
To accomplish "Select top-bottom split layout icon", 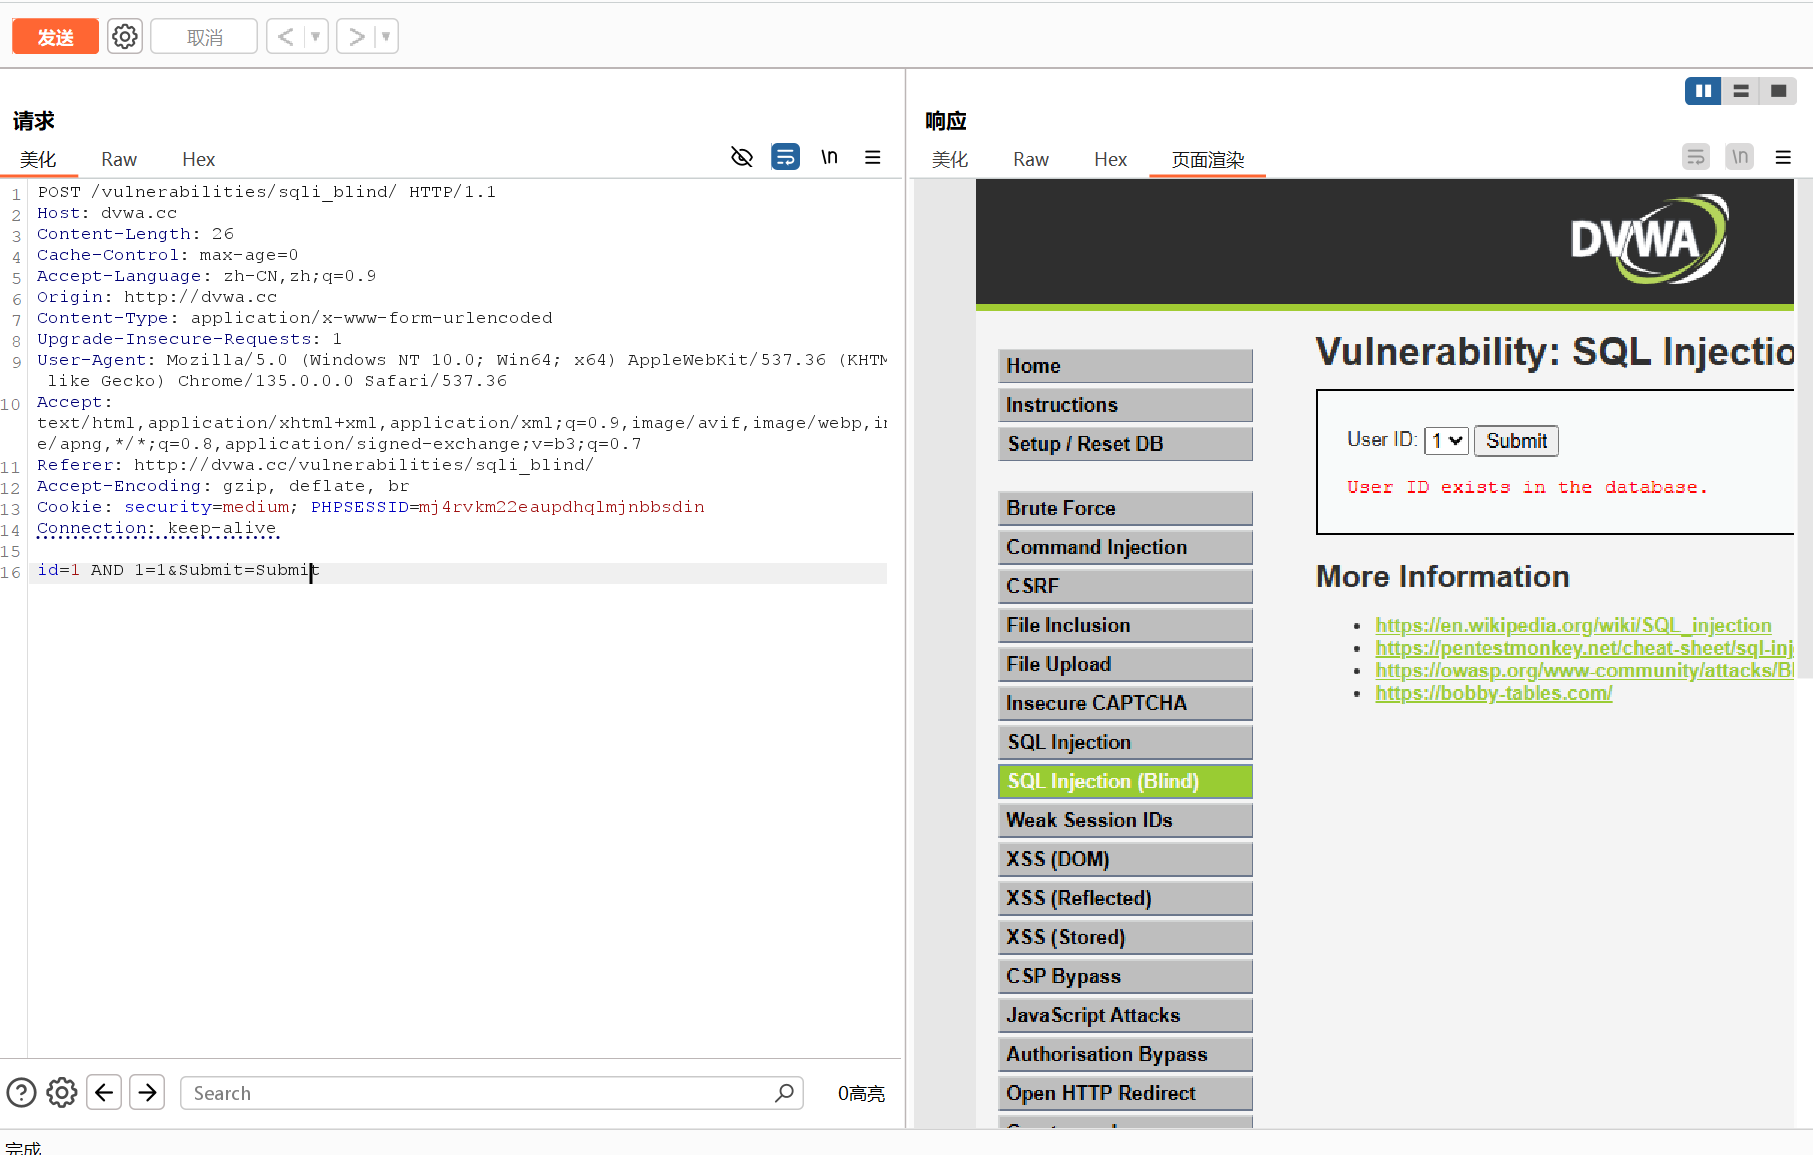I will click(1741, 91).
